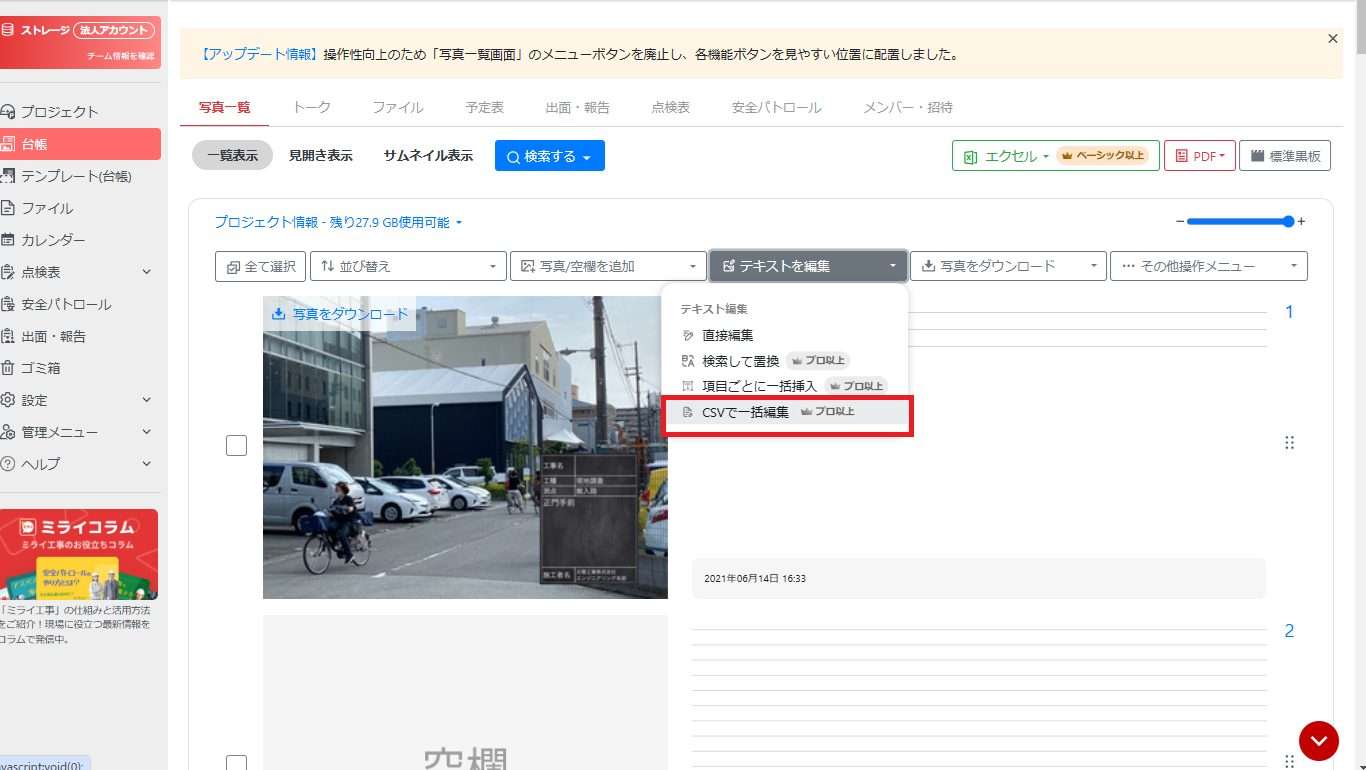Image resolution: width=1366 pixels, height=770 pixels.
Task: Switch to the 安全パトロール tab
Action: (777, 107)
